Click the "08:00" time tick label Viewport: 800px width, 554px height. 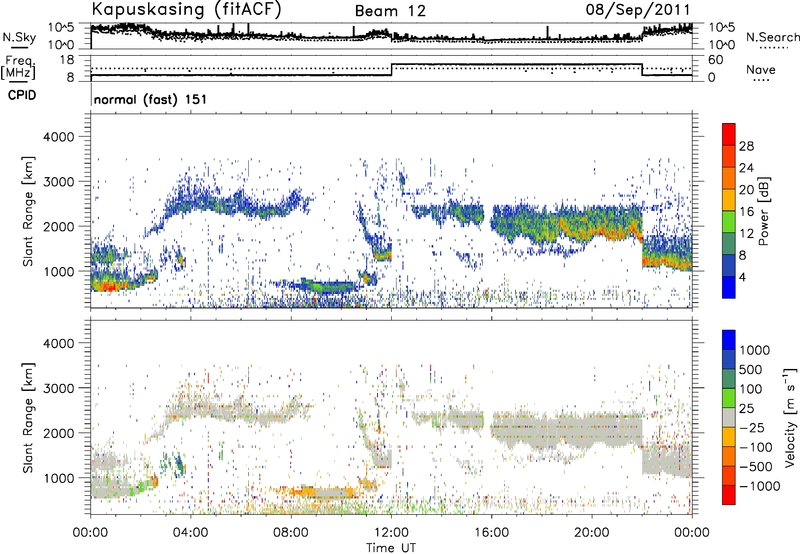point(291,533)
